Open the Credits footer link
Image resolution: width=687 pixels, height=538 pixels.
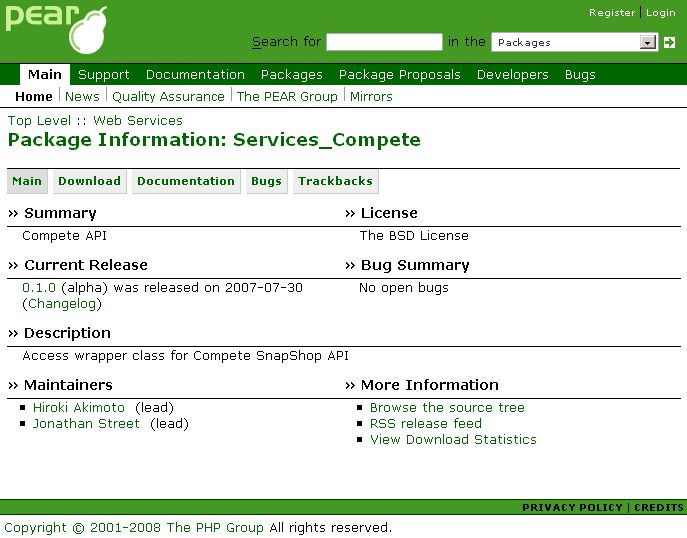pos(659,507)
